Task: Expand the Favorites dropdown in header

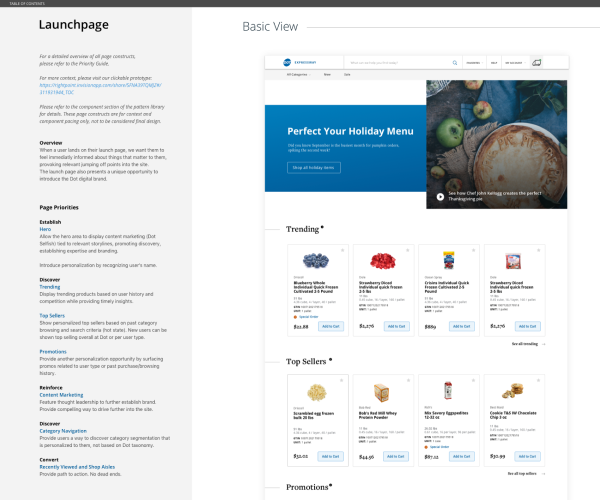Action: coord(473,62)
